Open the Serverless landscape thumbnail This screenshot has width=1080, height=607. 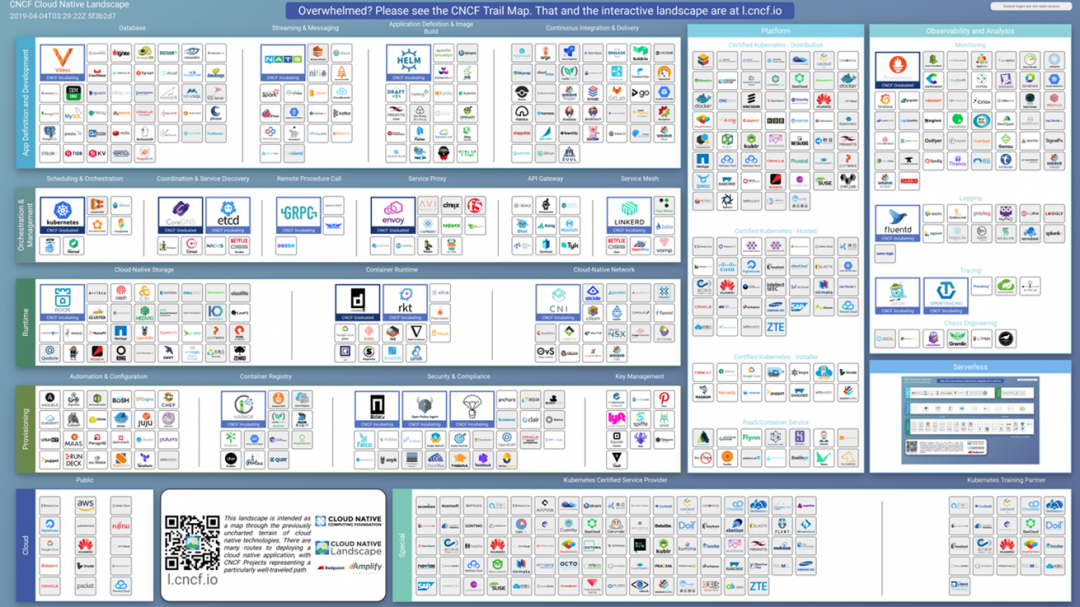coord(970,420)
